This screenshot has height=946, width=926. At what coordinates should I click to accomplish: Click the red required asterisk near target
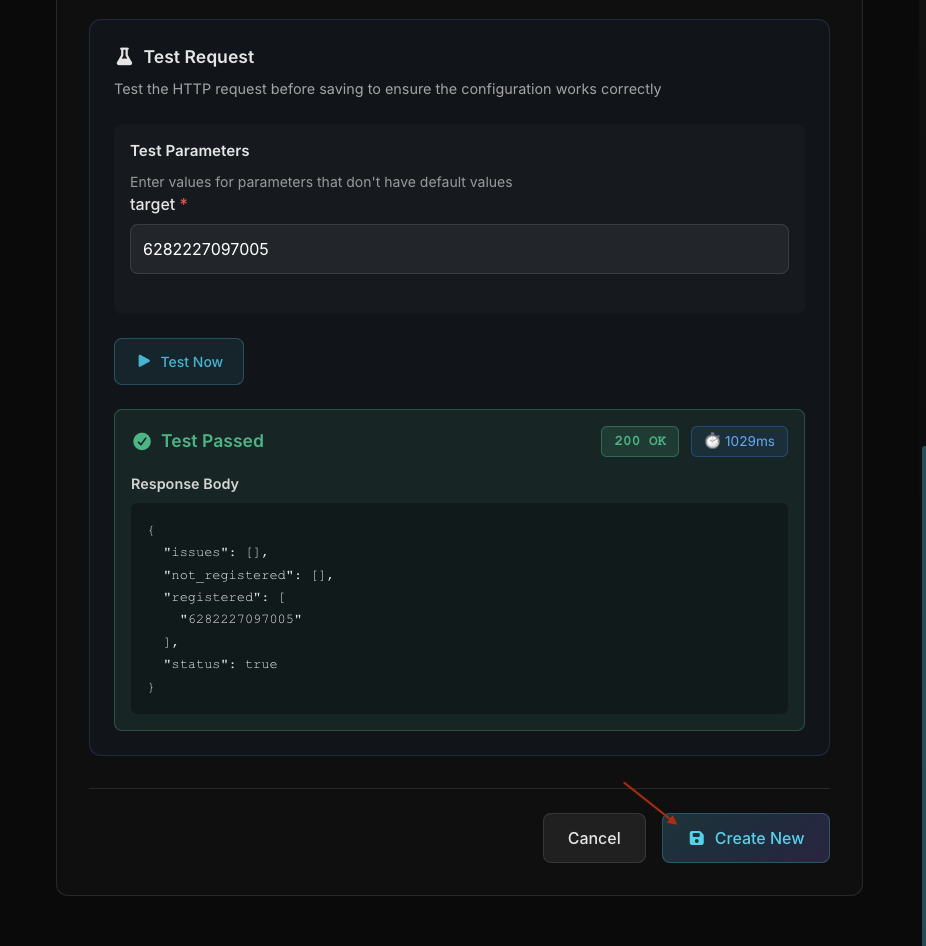pyautogui.click(x=184, y=204)
